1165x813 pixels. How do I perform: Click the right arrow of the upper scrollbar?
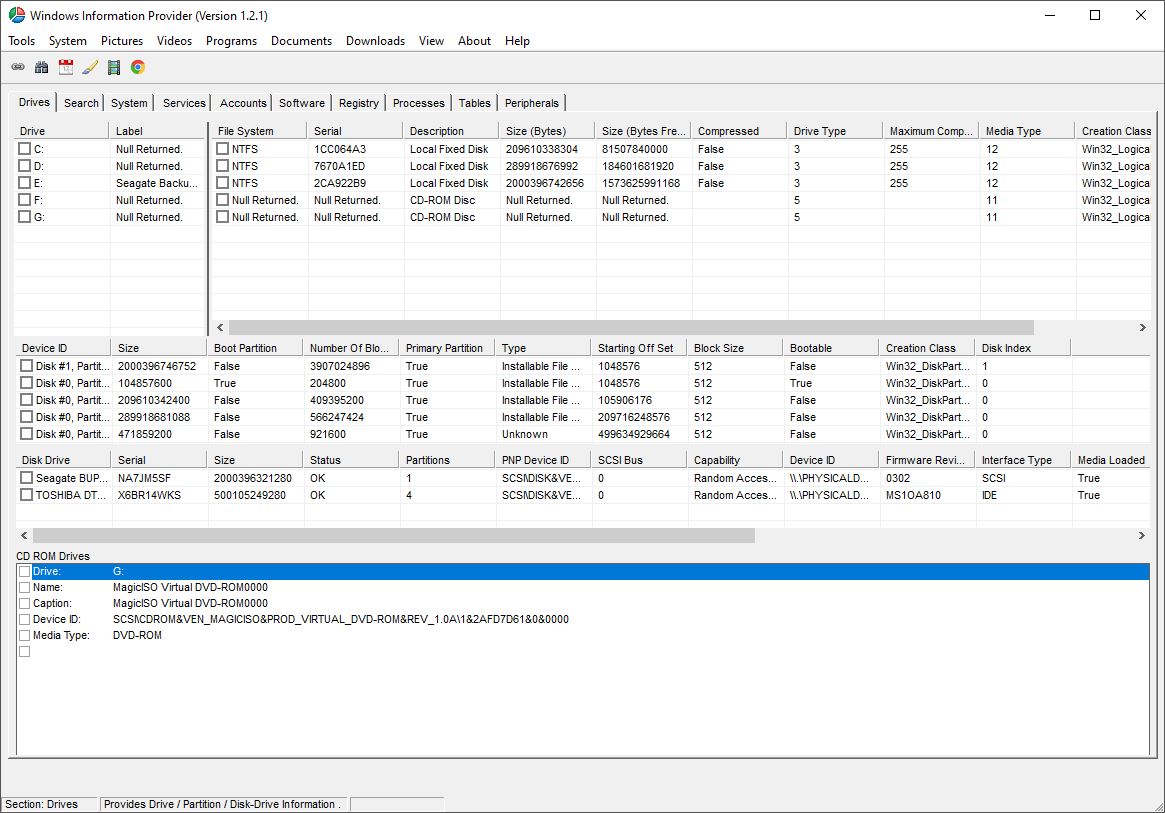pyautogui.click(x=1141, y=326)
